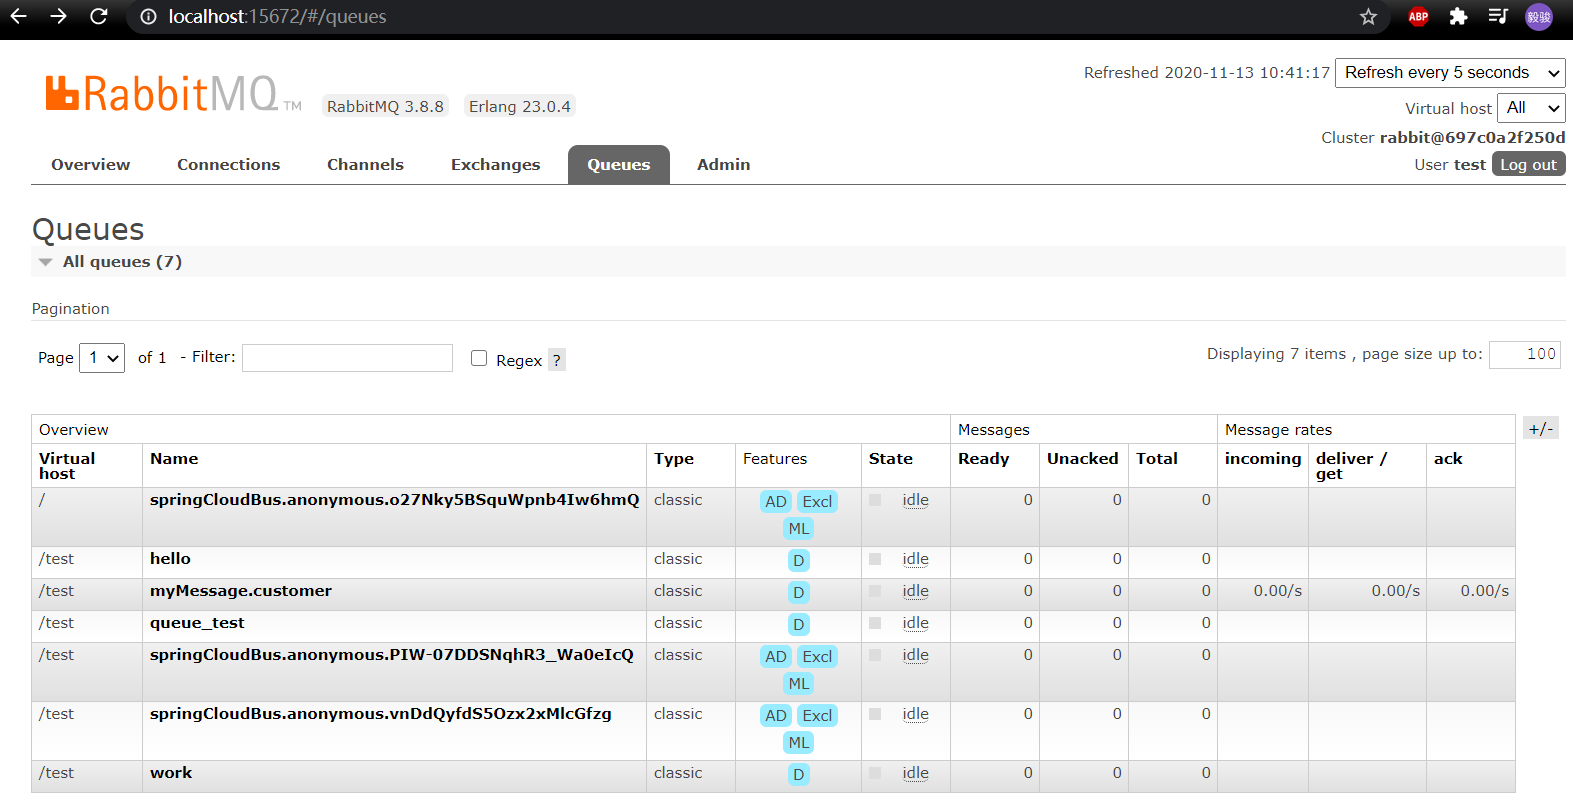Reload the page with refresh icon
The height and width of the screenshot is (804, 1573).
98,16
